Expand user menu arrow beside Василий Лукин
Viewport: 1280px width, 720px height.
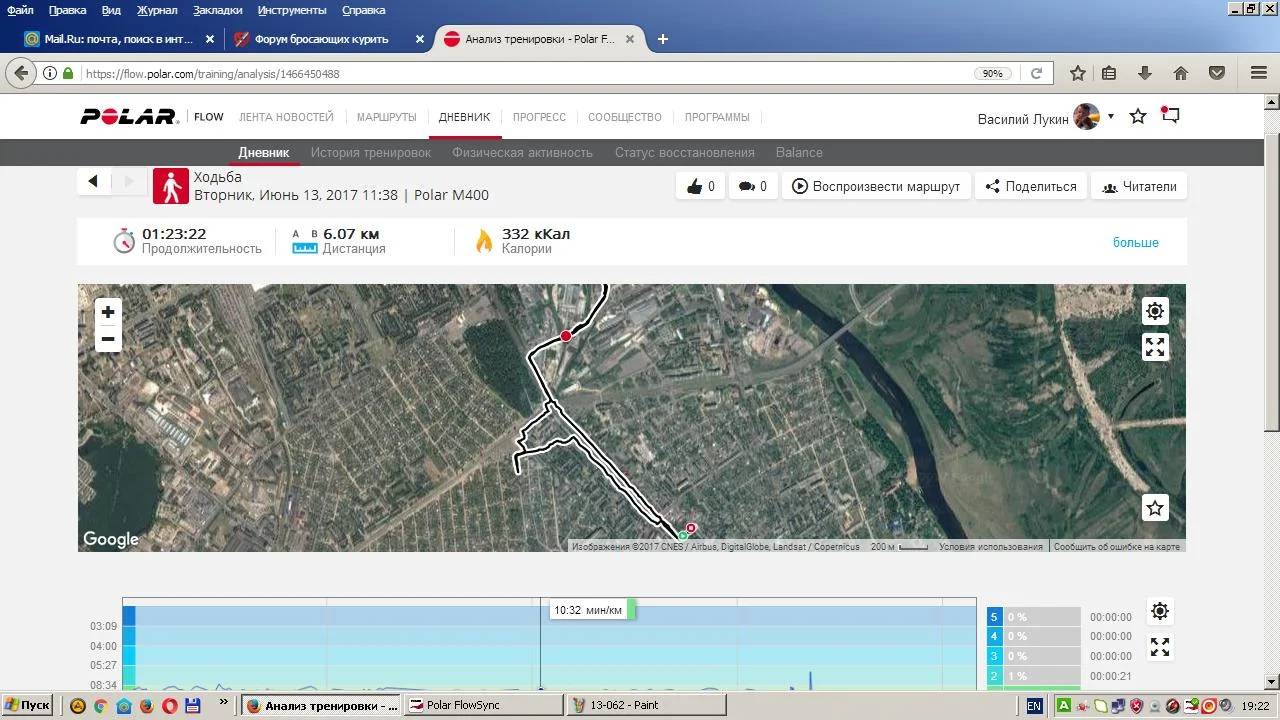(x=1110, y=117)
